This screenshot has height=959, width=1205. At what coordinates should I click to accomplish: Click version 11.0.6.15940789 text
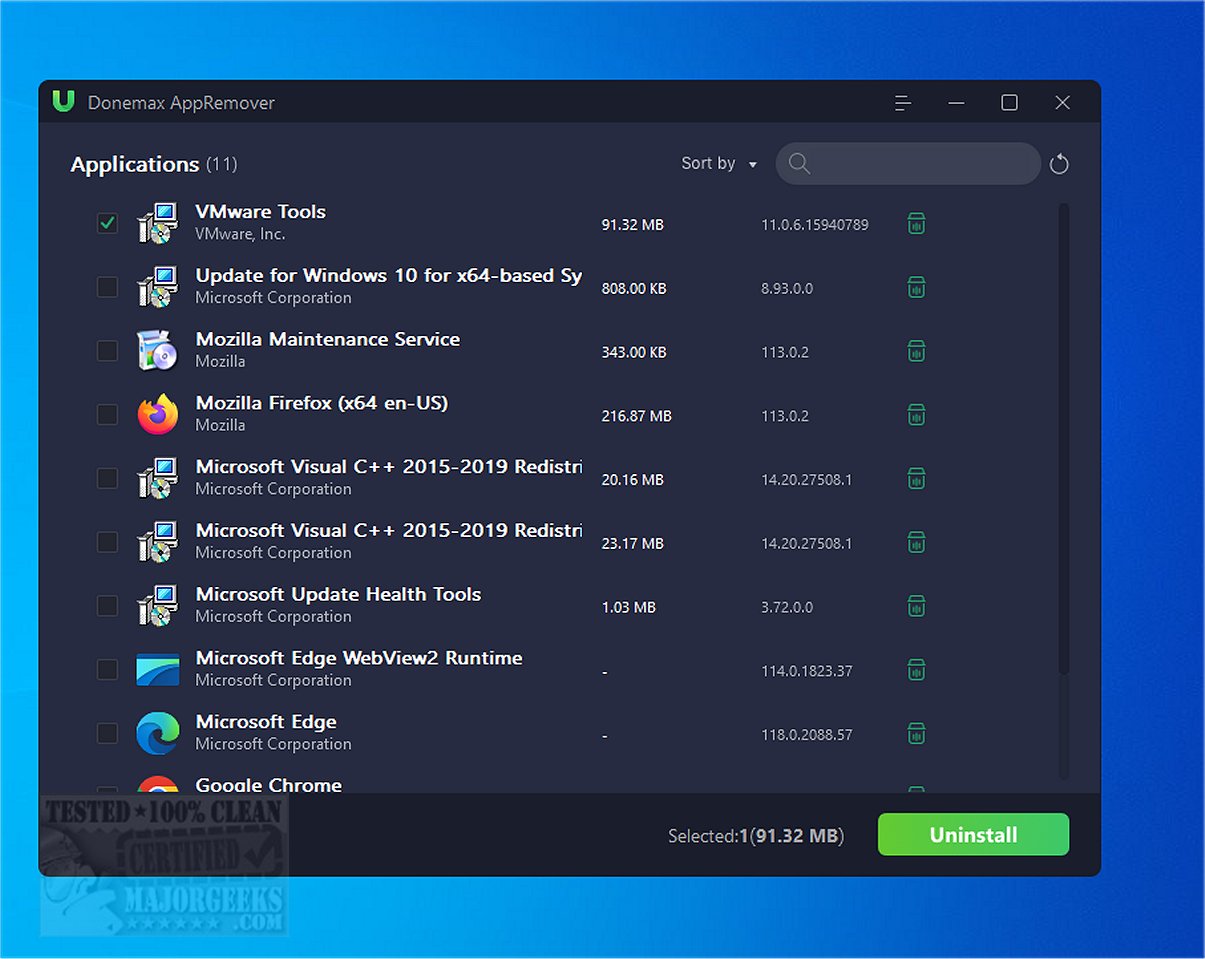tap(815, 225)
